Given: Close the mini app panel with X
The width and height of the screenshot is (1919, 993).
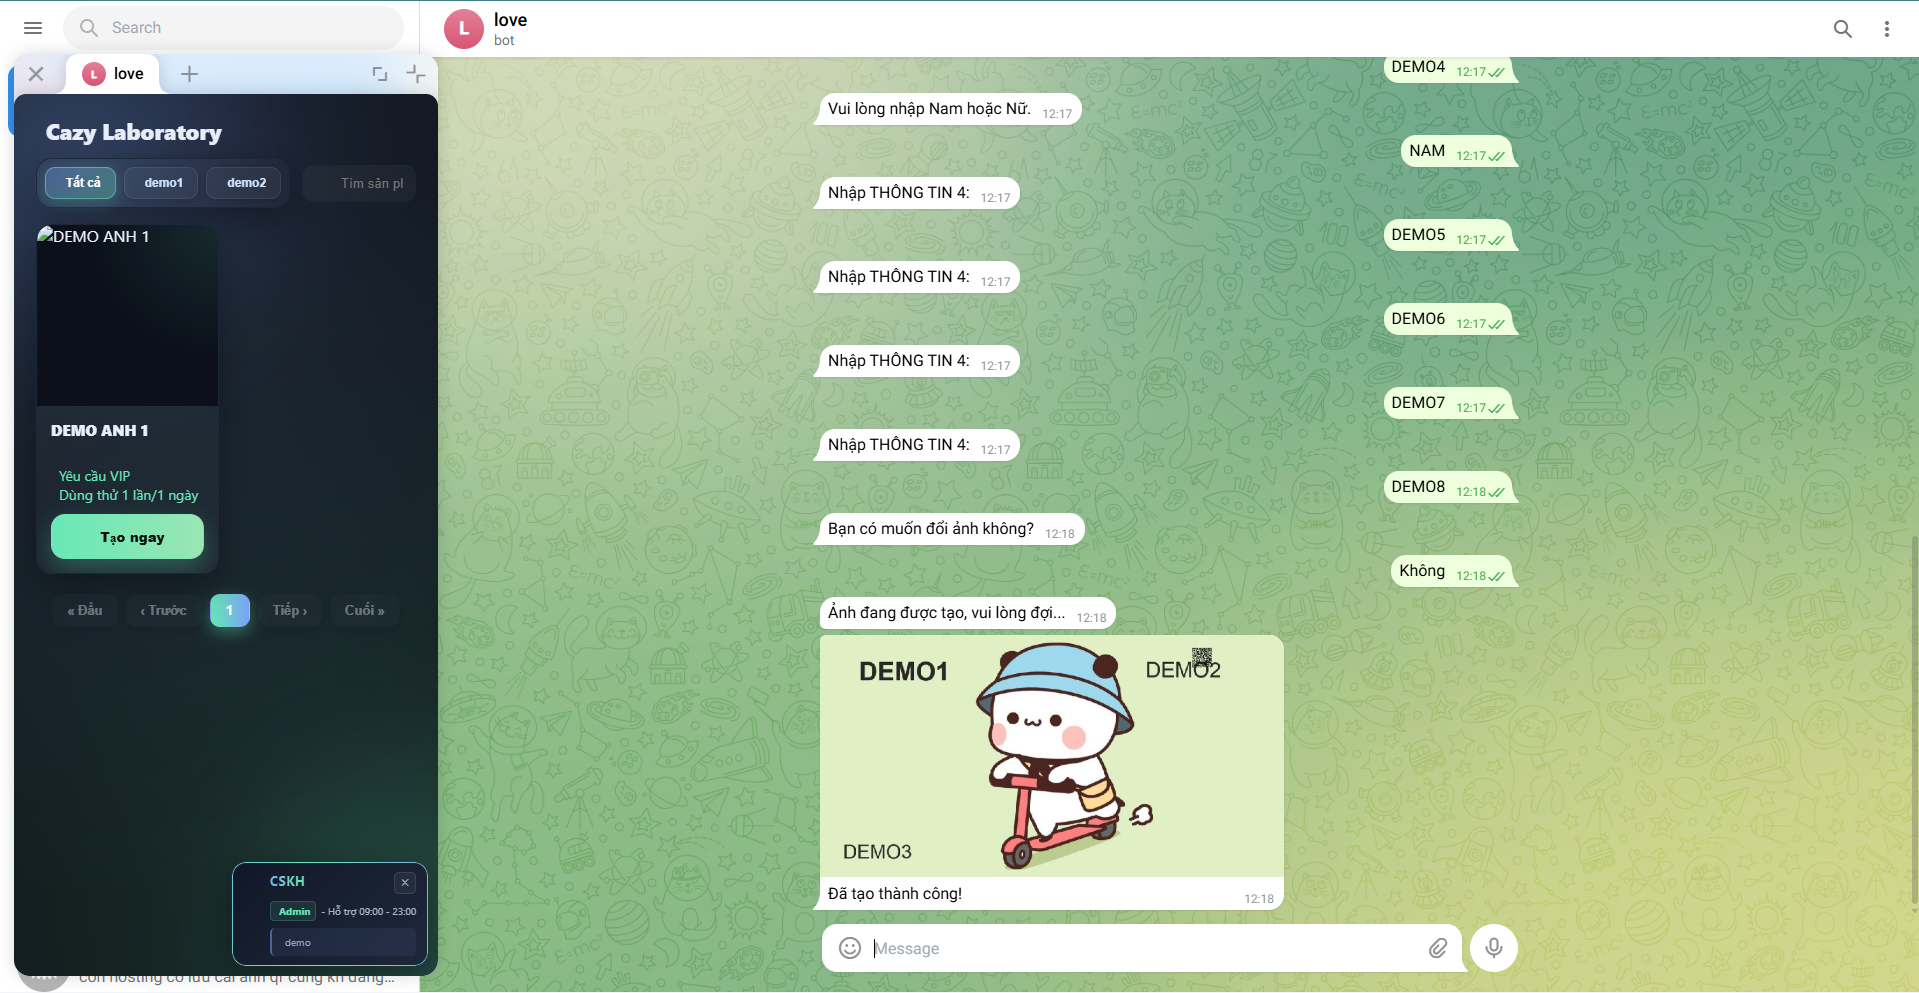Looking at the screenshot, I should pyautogui.click(x=36, y=74).
